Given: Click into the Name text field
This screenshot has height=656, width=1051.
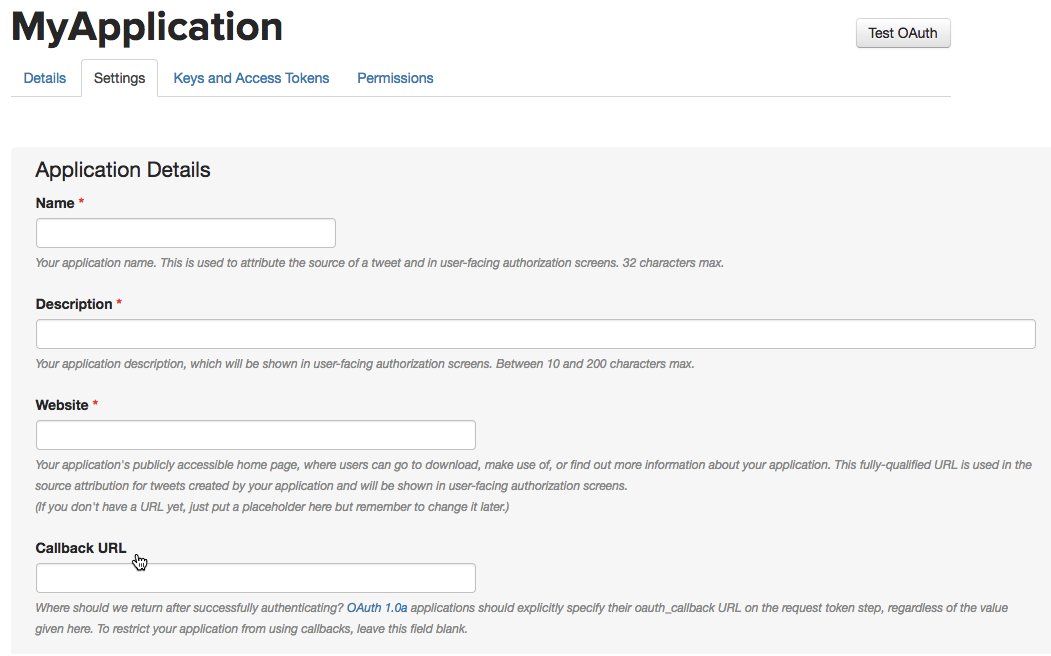Looking at the screenshot, I should 186,233.
